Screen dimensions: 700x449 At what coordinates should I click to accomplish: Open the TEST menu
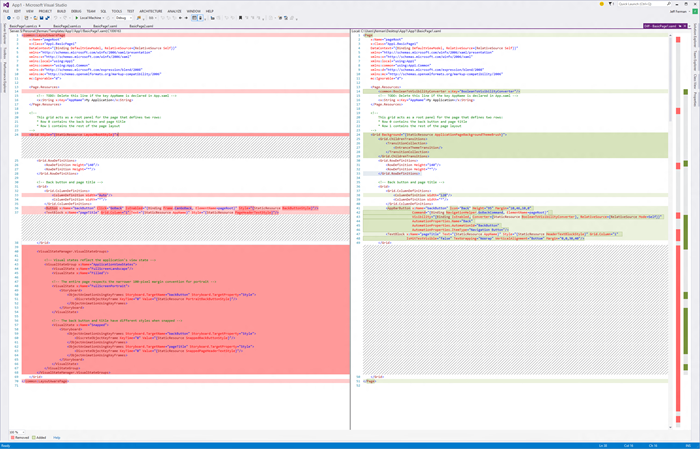pos(131,11)
